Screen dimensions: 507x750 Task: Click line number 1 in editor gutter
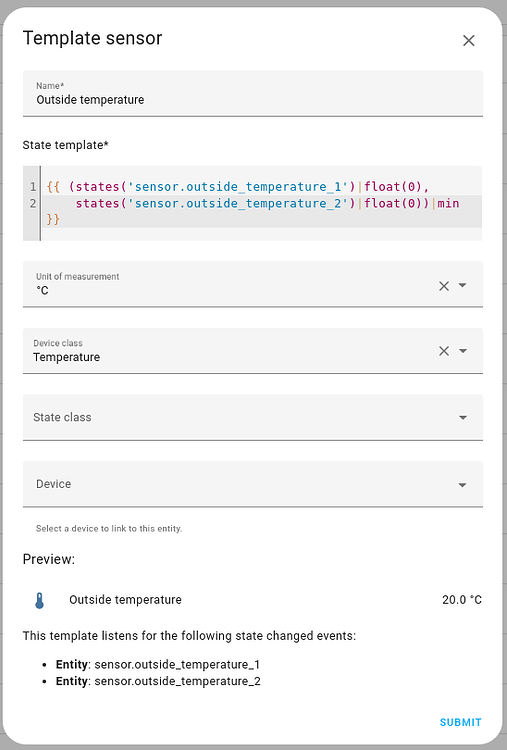33,187
